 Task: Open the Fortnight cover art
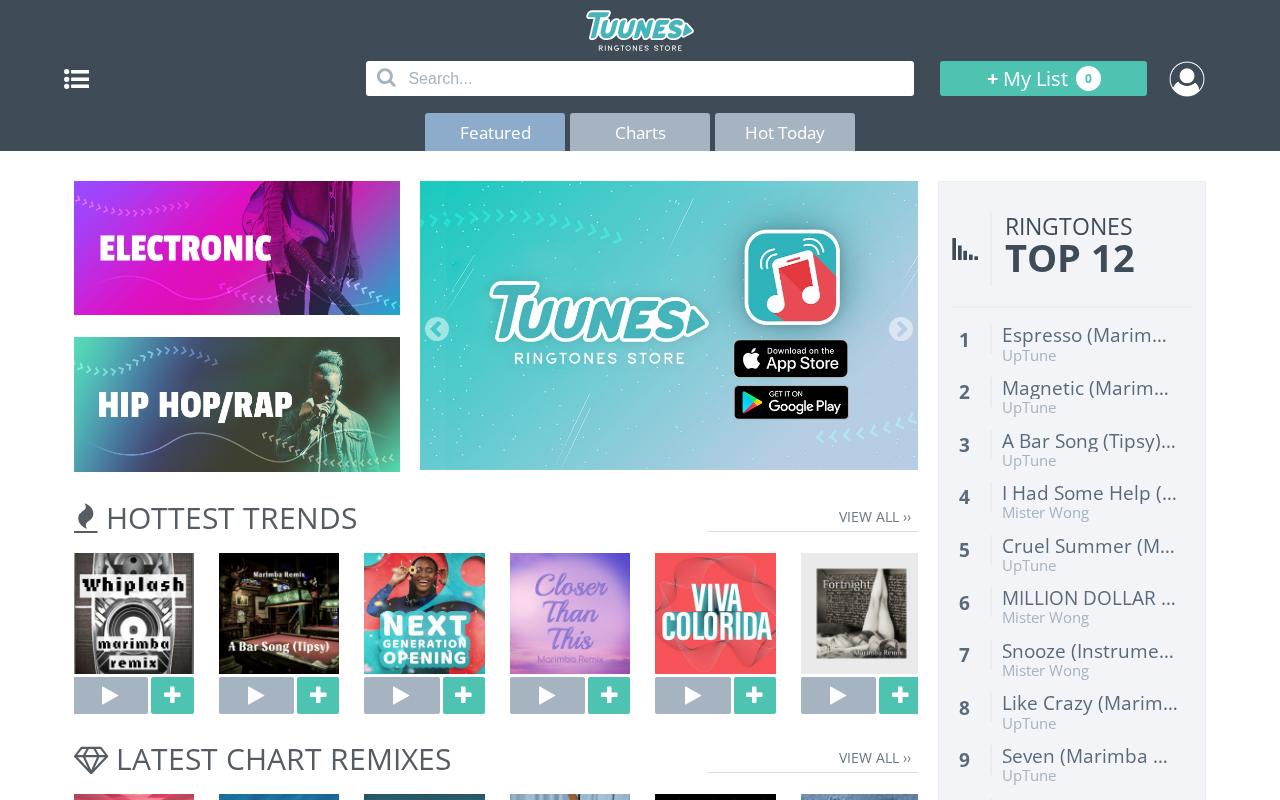click(859, 613)
